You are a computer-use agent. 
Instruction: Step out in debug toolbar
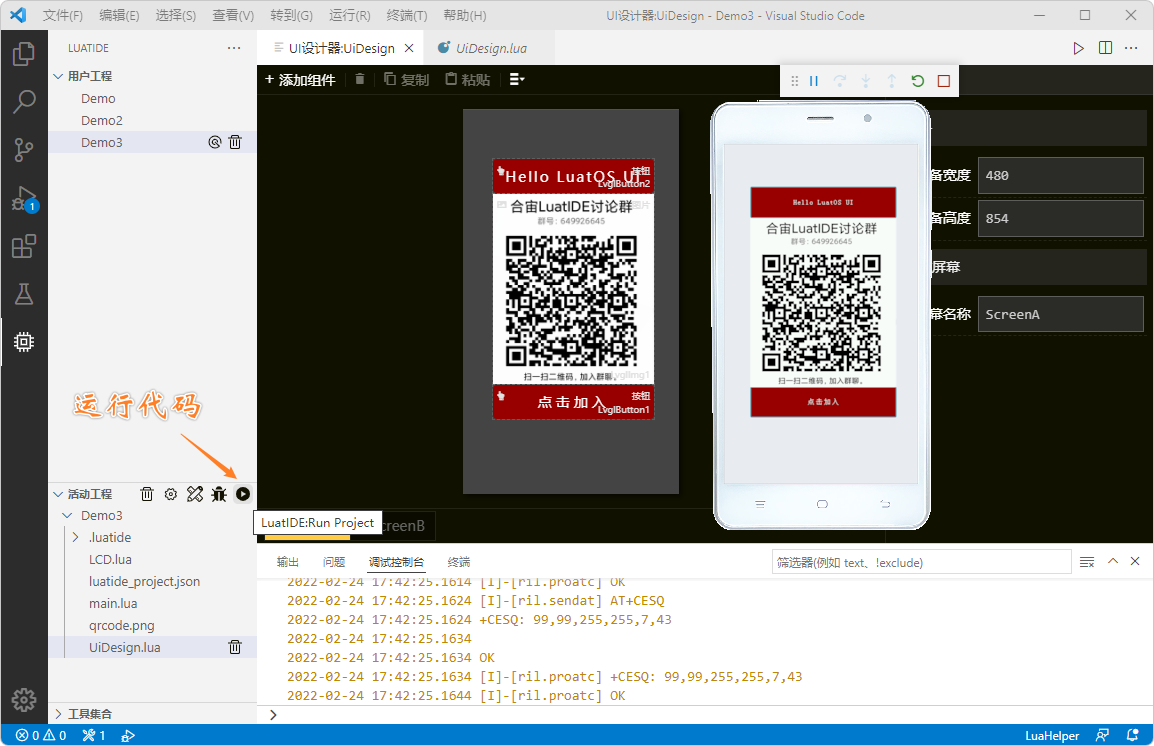pyautogui.click(x=891, y=81)
